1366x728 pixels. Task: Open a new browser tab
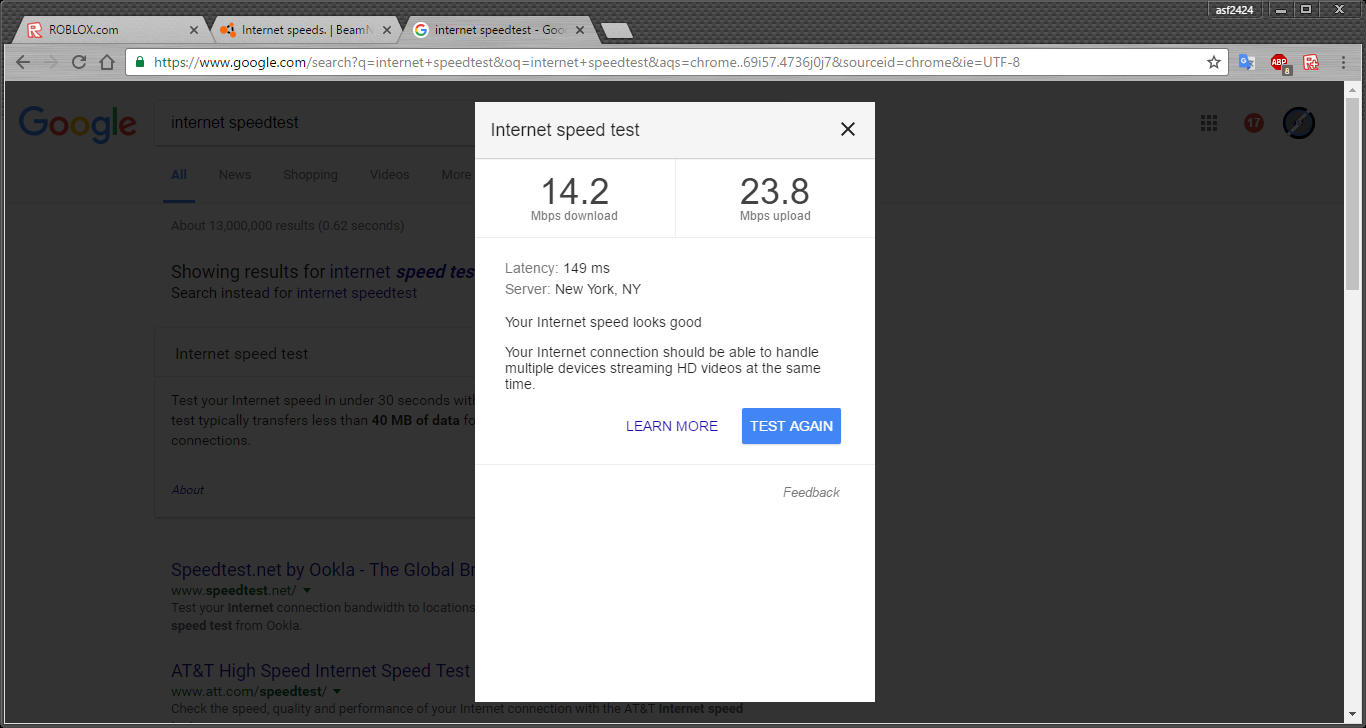617,30
